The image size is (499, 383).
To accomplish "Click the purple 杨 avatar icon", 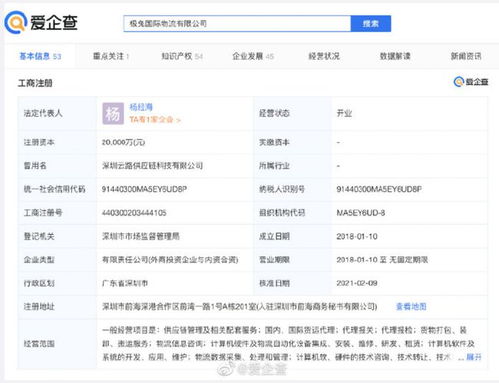I will (113, 114).
